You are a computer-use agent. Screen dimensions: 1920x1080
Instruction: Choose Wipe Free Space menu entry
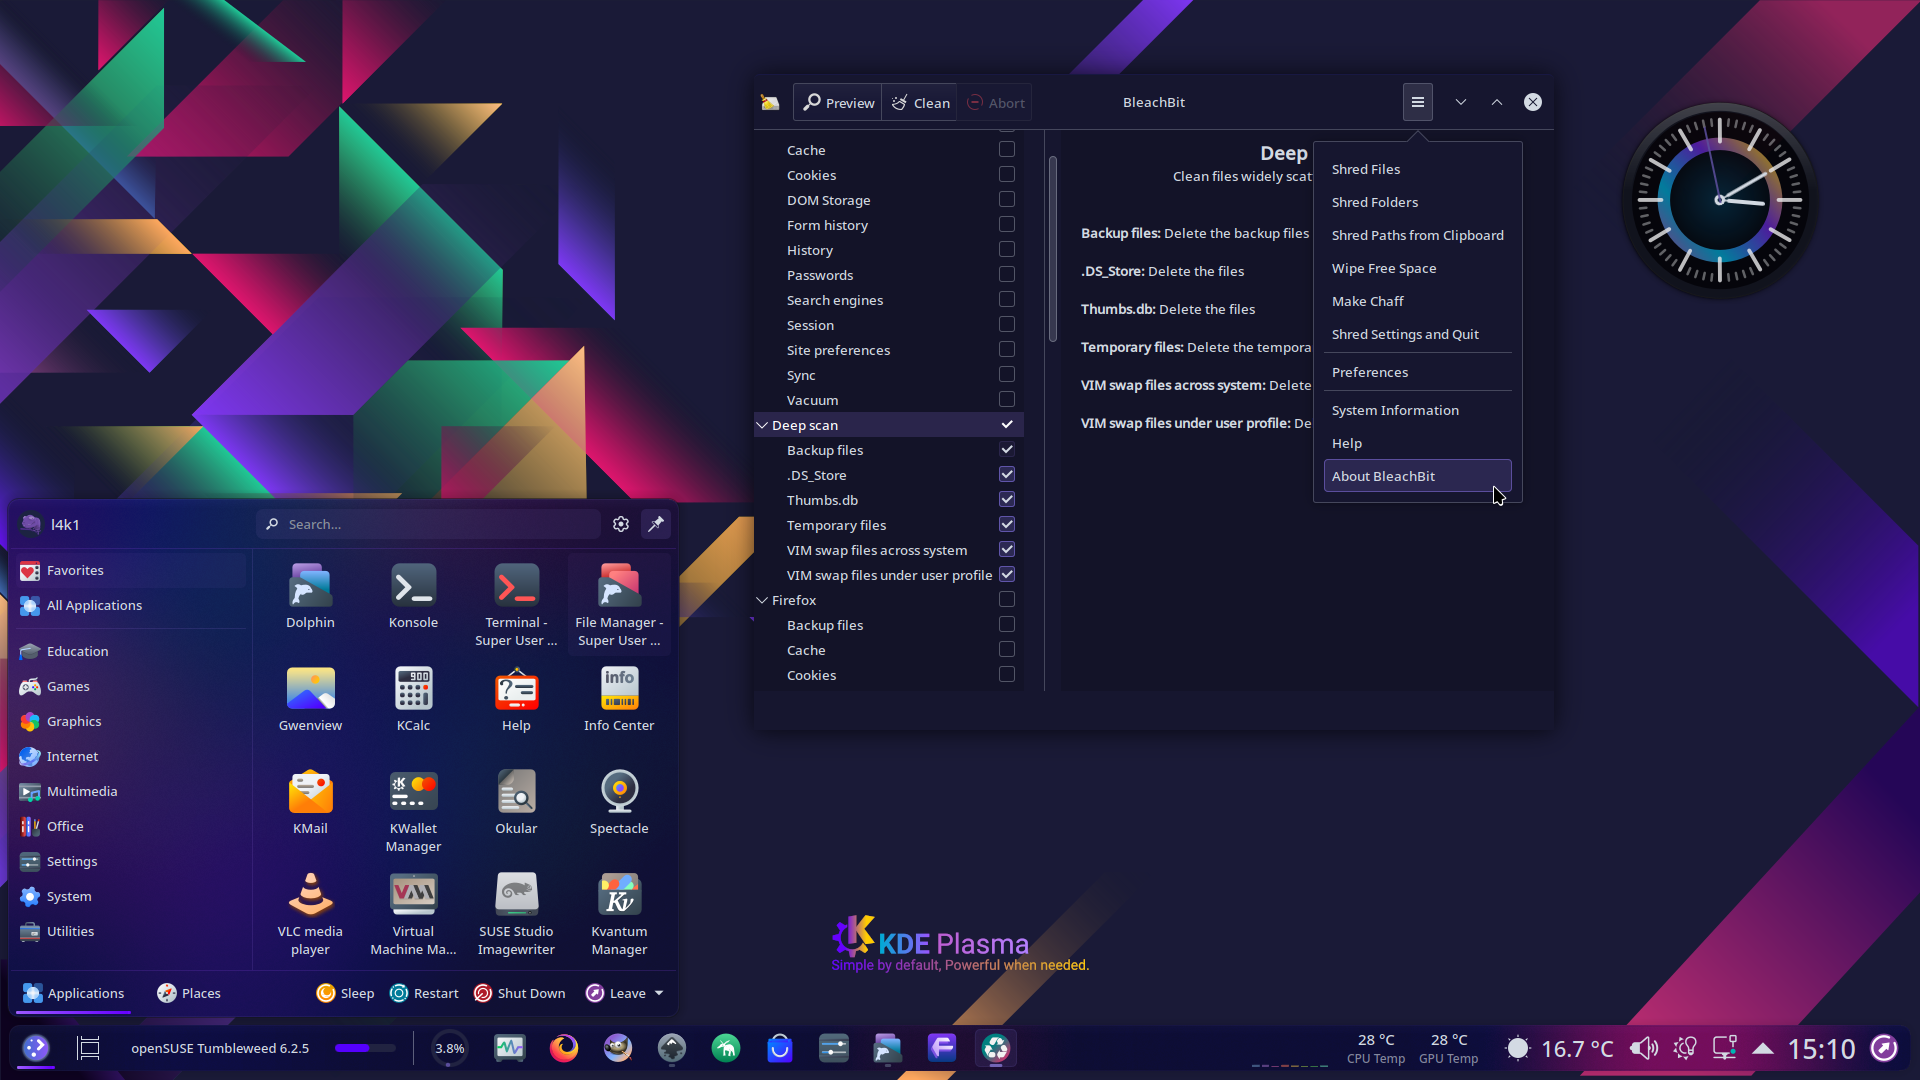1417,268
